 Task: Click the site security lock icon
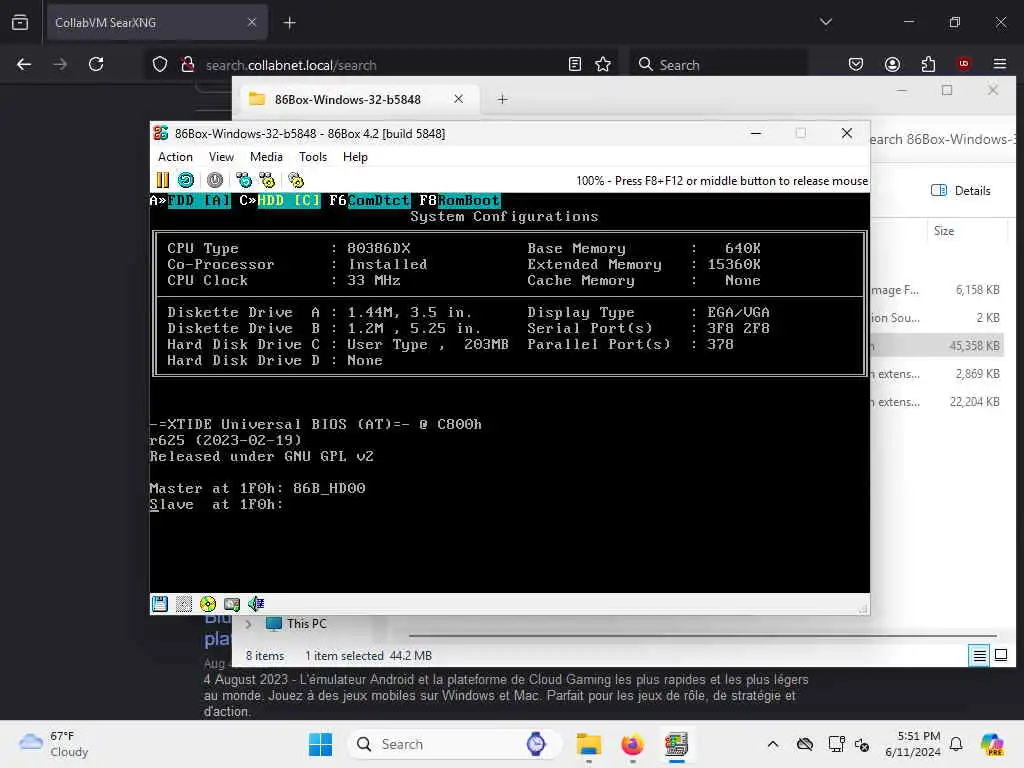point(188,65)
